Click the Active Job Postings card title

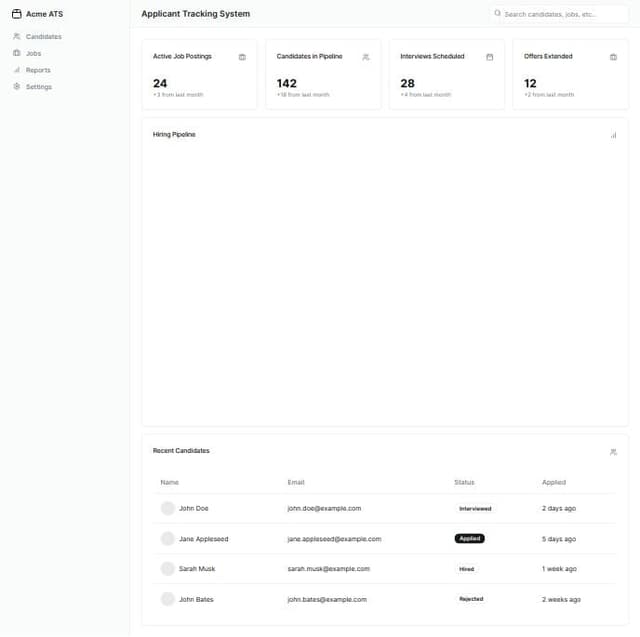182,56
